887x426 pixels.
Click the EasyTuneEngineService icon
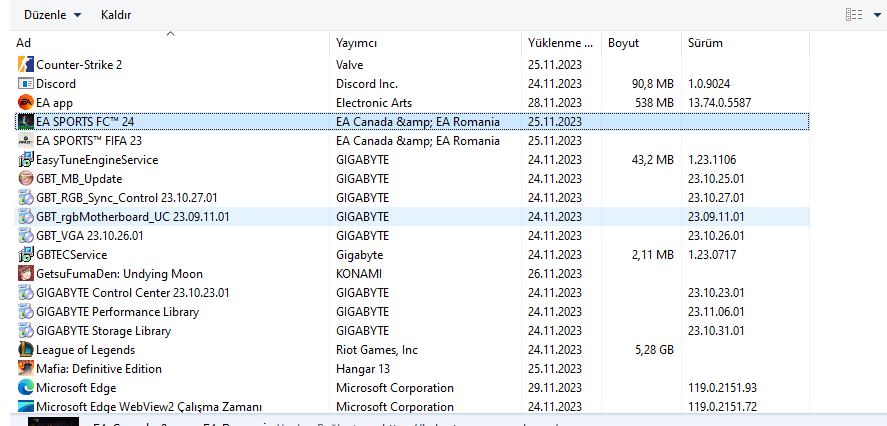26,160
